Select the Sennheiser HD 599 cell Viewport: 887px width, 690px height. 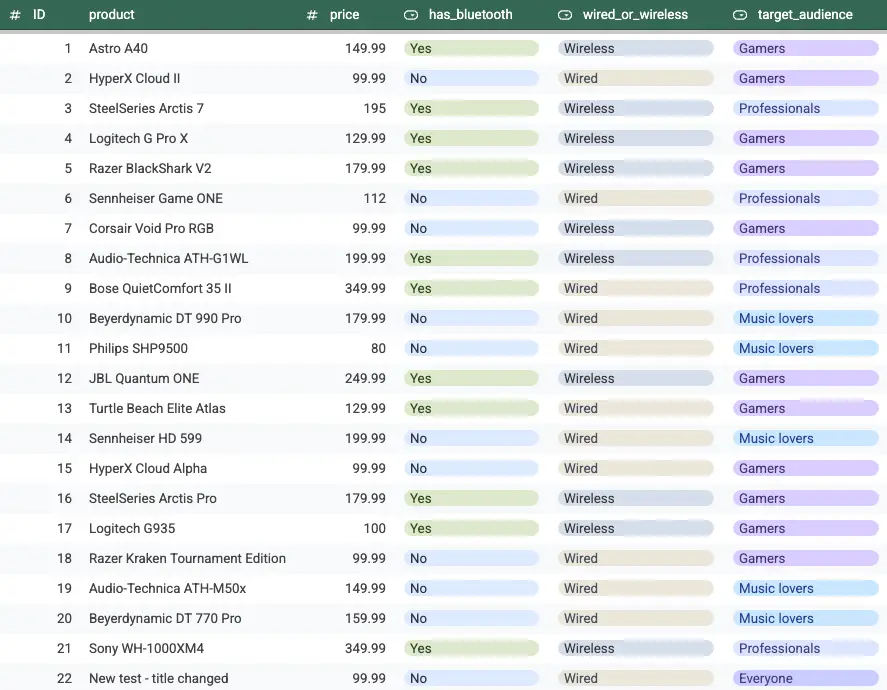pyautogui.click(x=145, y=438)
